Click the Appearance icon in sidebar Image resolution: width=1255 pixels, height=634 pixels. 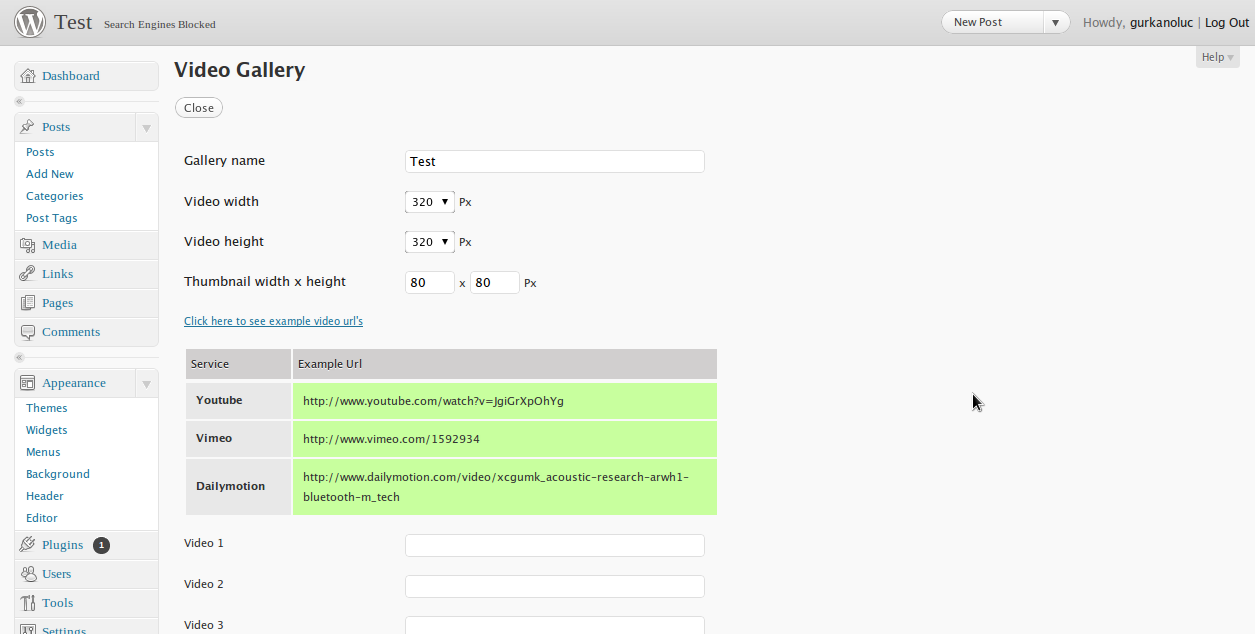[28, 383]
